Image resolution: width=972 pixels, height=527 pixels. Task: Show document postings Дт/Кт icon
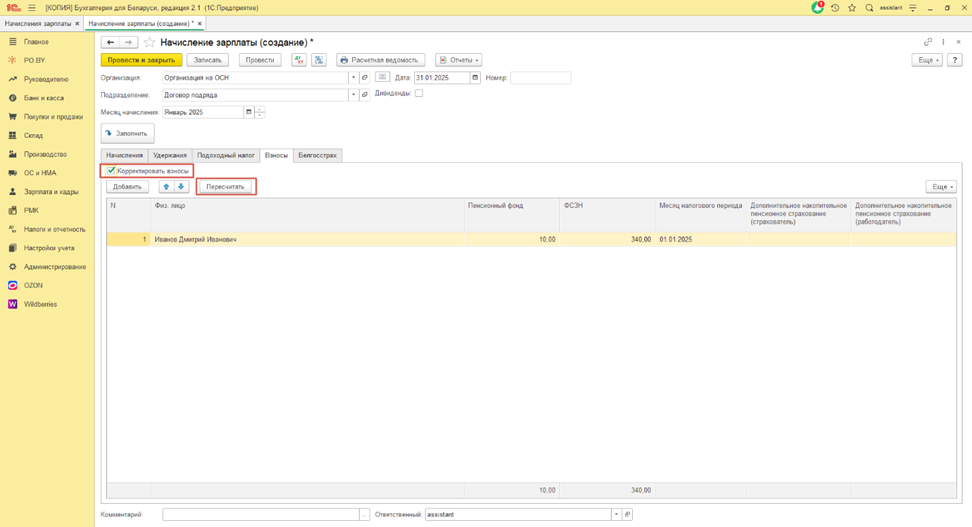click(299, 60)
